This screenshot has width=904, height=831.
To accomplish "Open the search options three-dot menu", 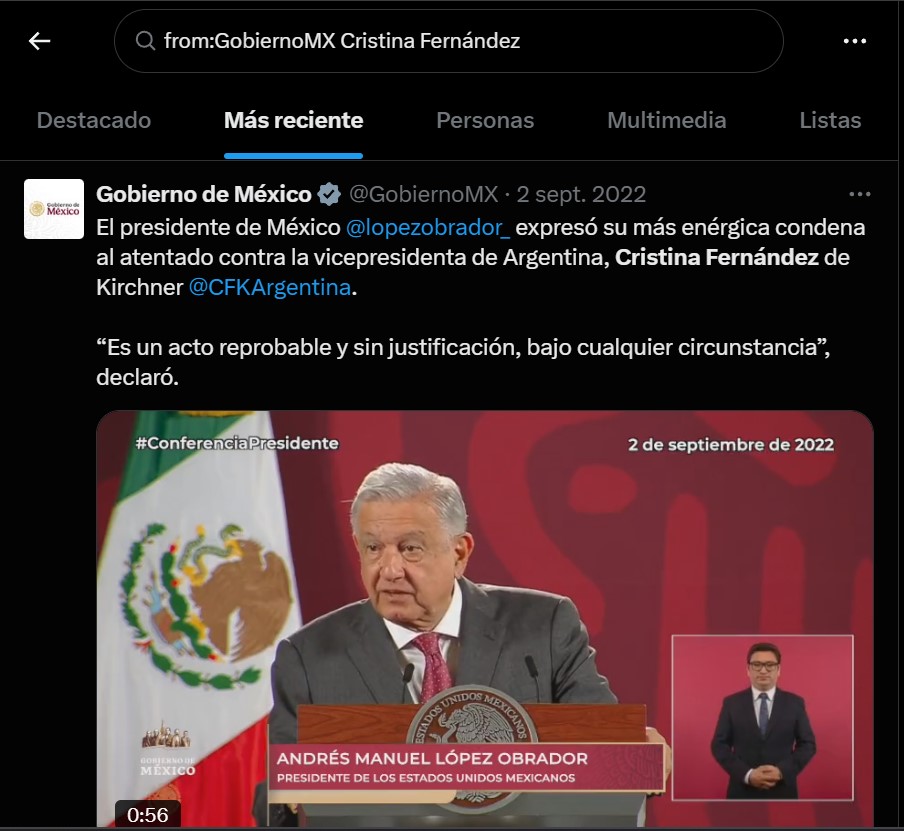I will (x=854, y=41).
